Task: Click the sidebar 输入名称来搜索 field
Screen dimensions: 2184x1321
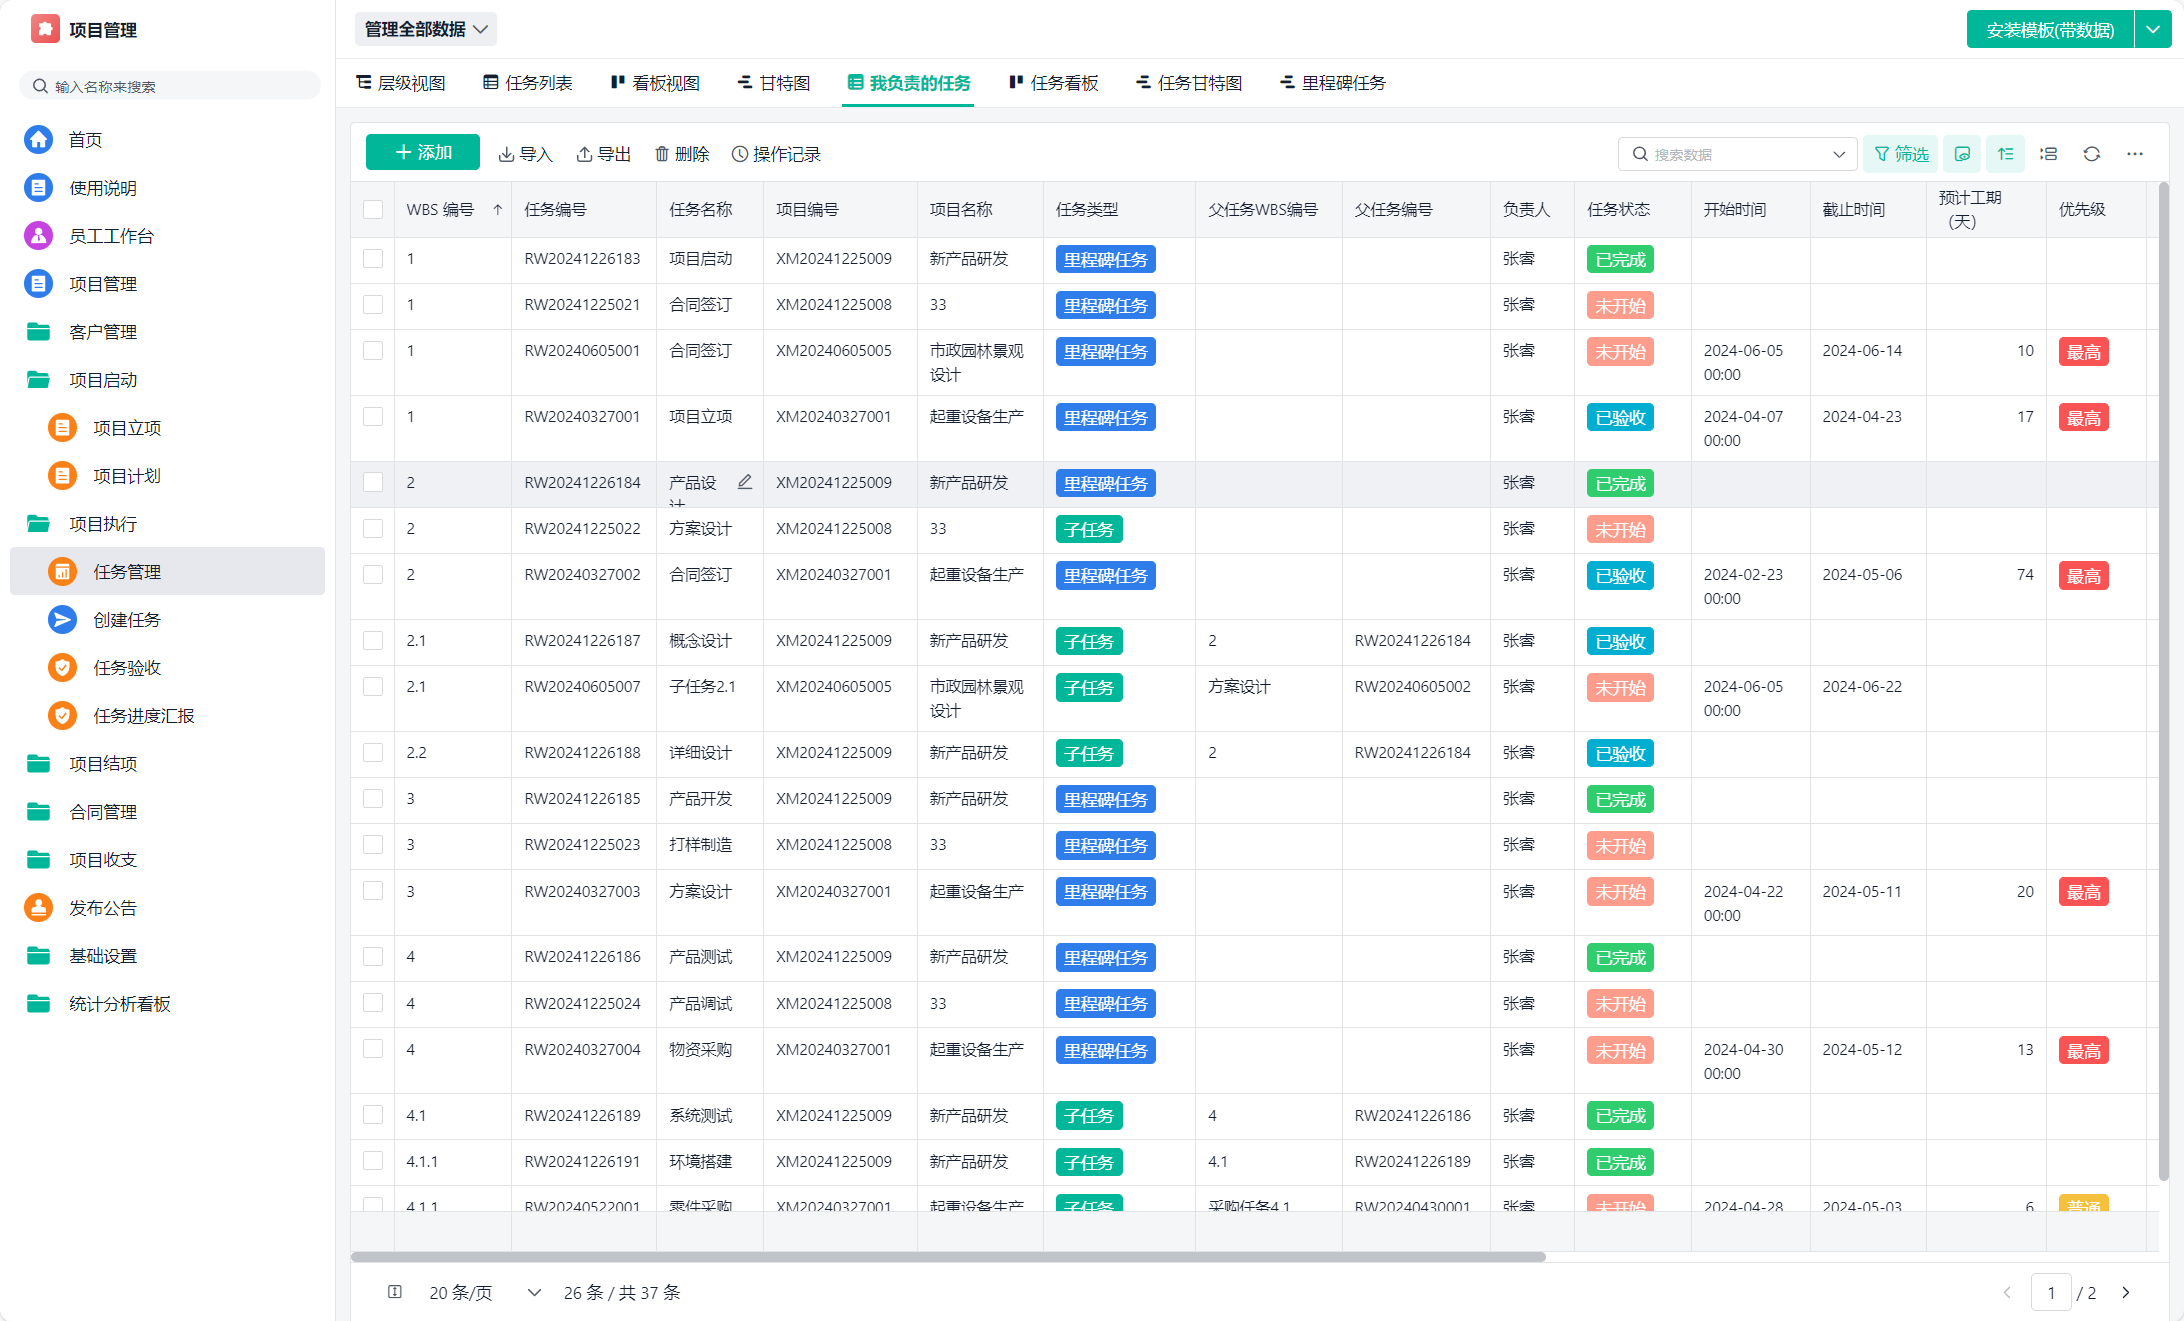Action: point(170,86)
